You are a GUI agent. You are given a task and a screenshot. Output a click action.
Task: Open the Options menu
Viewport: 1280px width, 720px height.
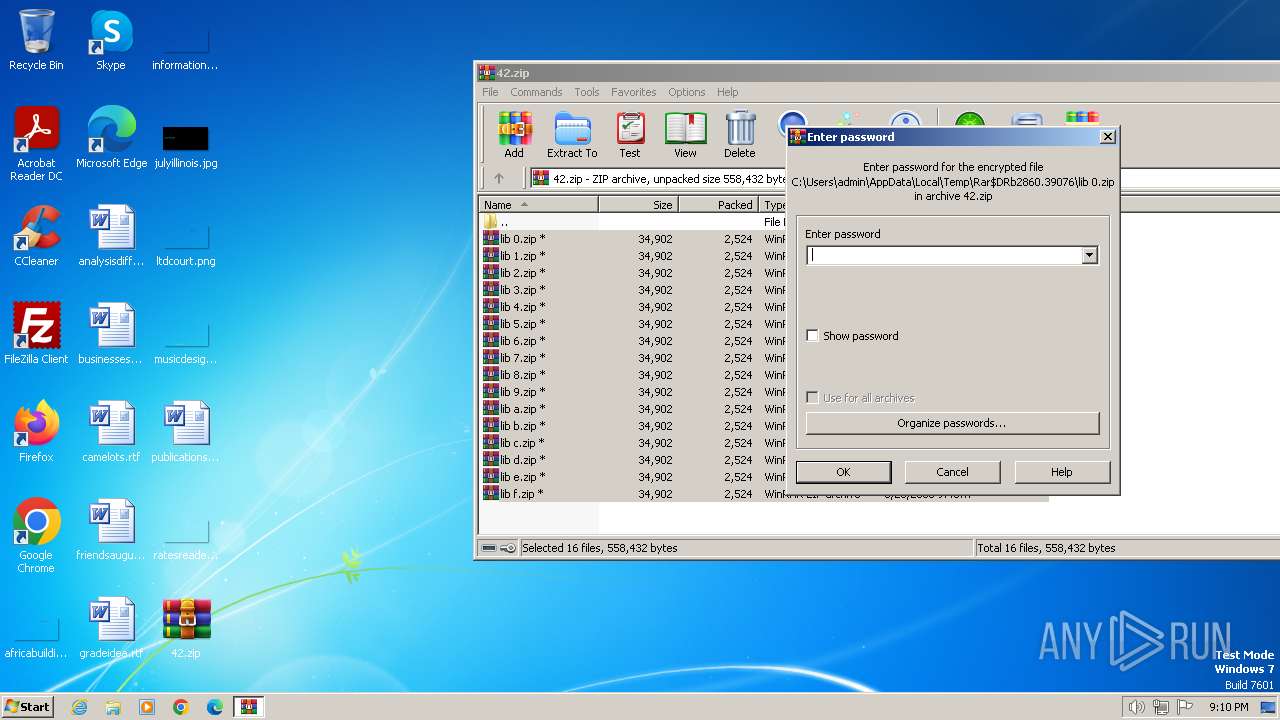[687, 92]
